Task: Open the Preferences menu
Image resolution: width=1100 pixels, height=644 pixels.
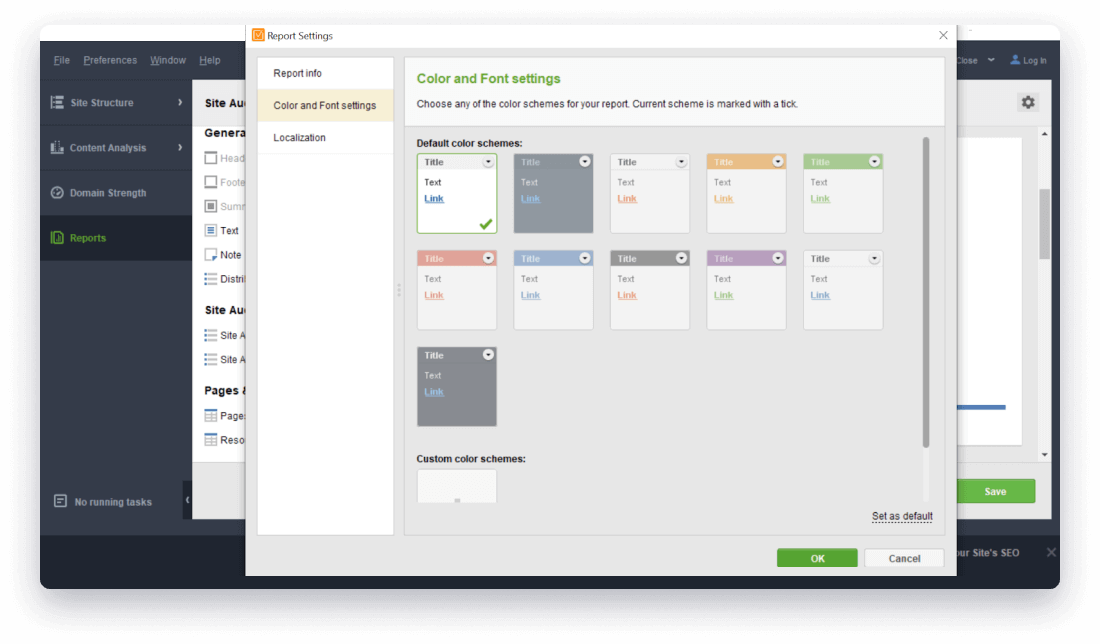Action: click(x=110, y=60)
